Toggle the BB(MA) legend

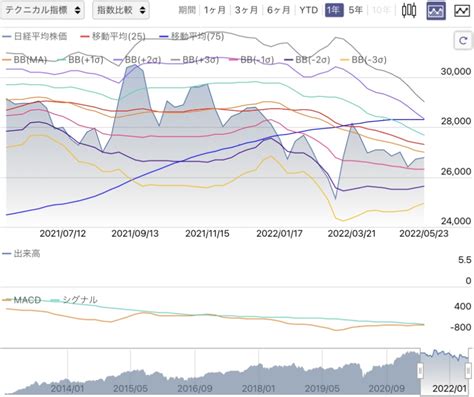click(25, 60)
